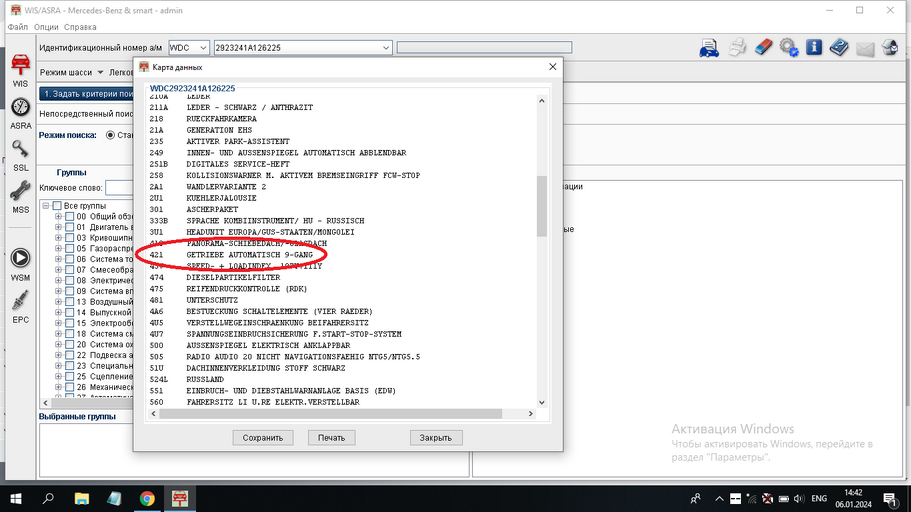Image resolution: width=911 pixels, height=512 pixels.
Task: Open the help book icon
Action: tap(839, 47)
